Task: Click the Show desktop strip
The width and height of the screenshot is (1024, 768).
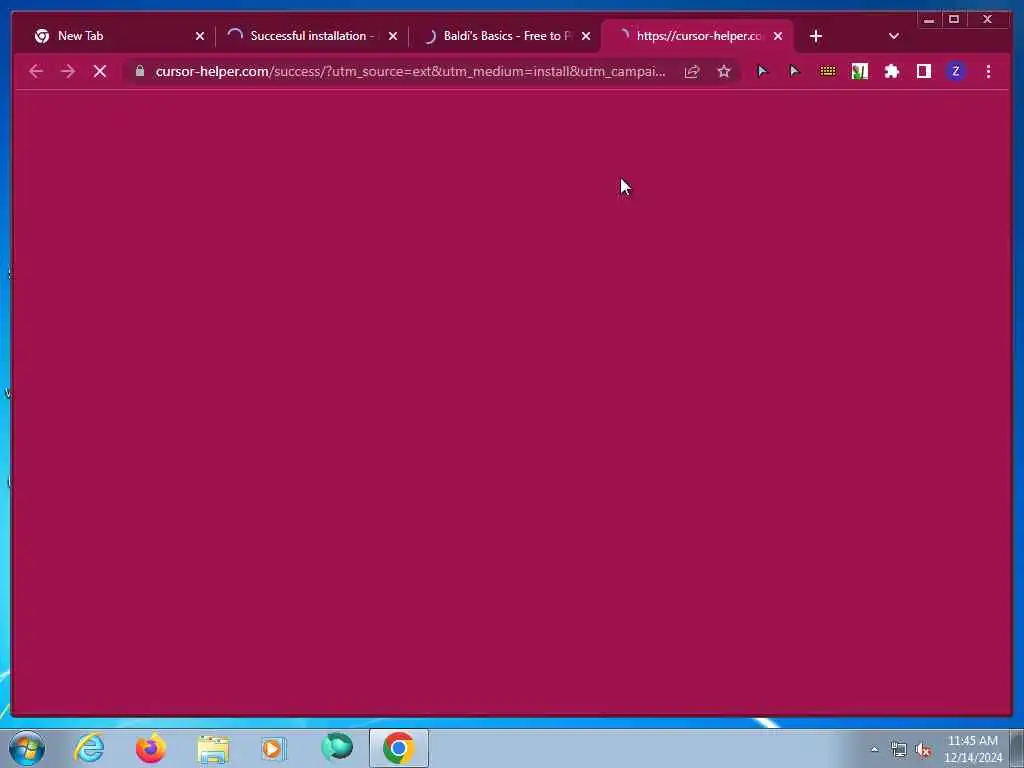Action: 1017,748
